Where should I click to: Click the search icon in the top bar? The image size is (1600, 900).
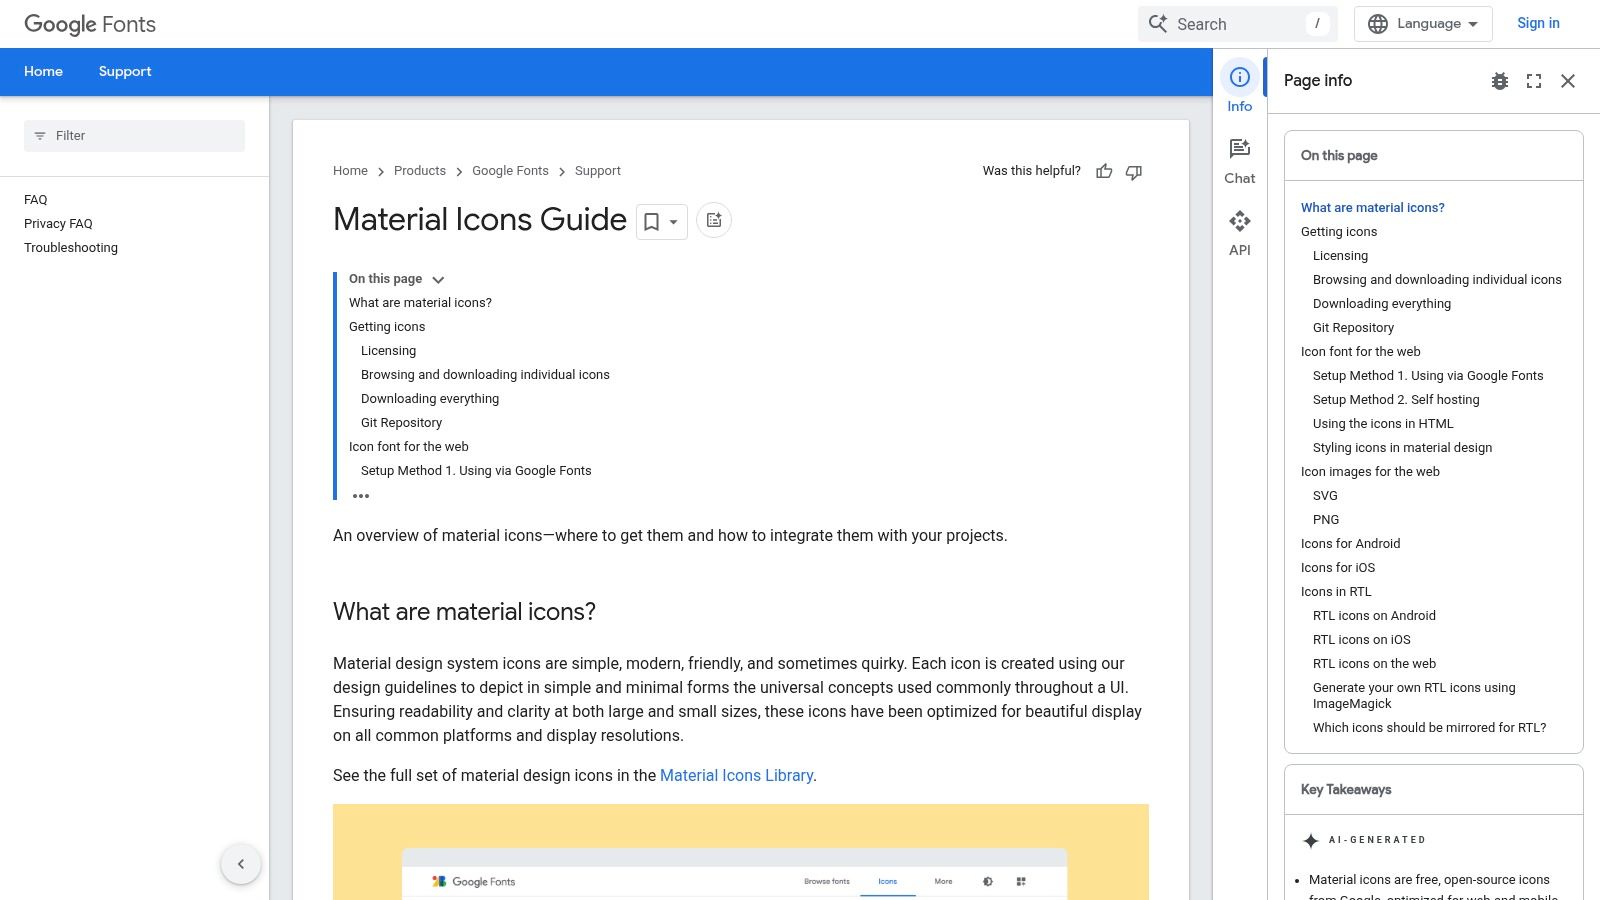[x=1157, y=23]
